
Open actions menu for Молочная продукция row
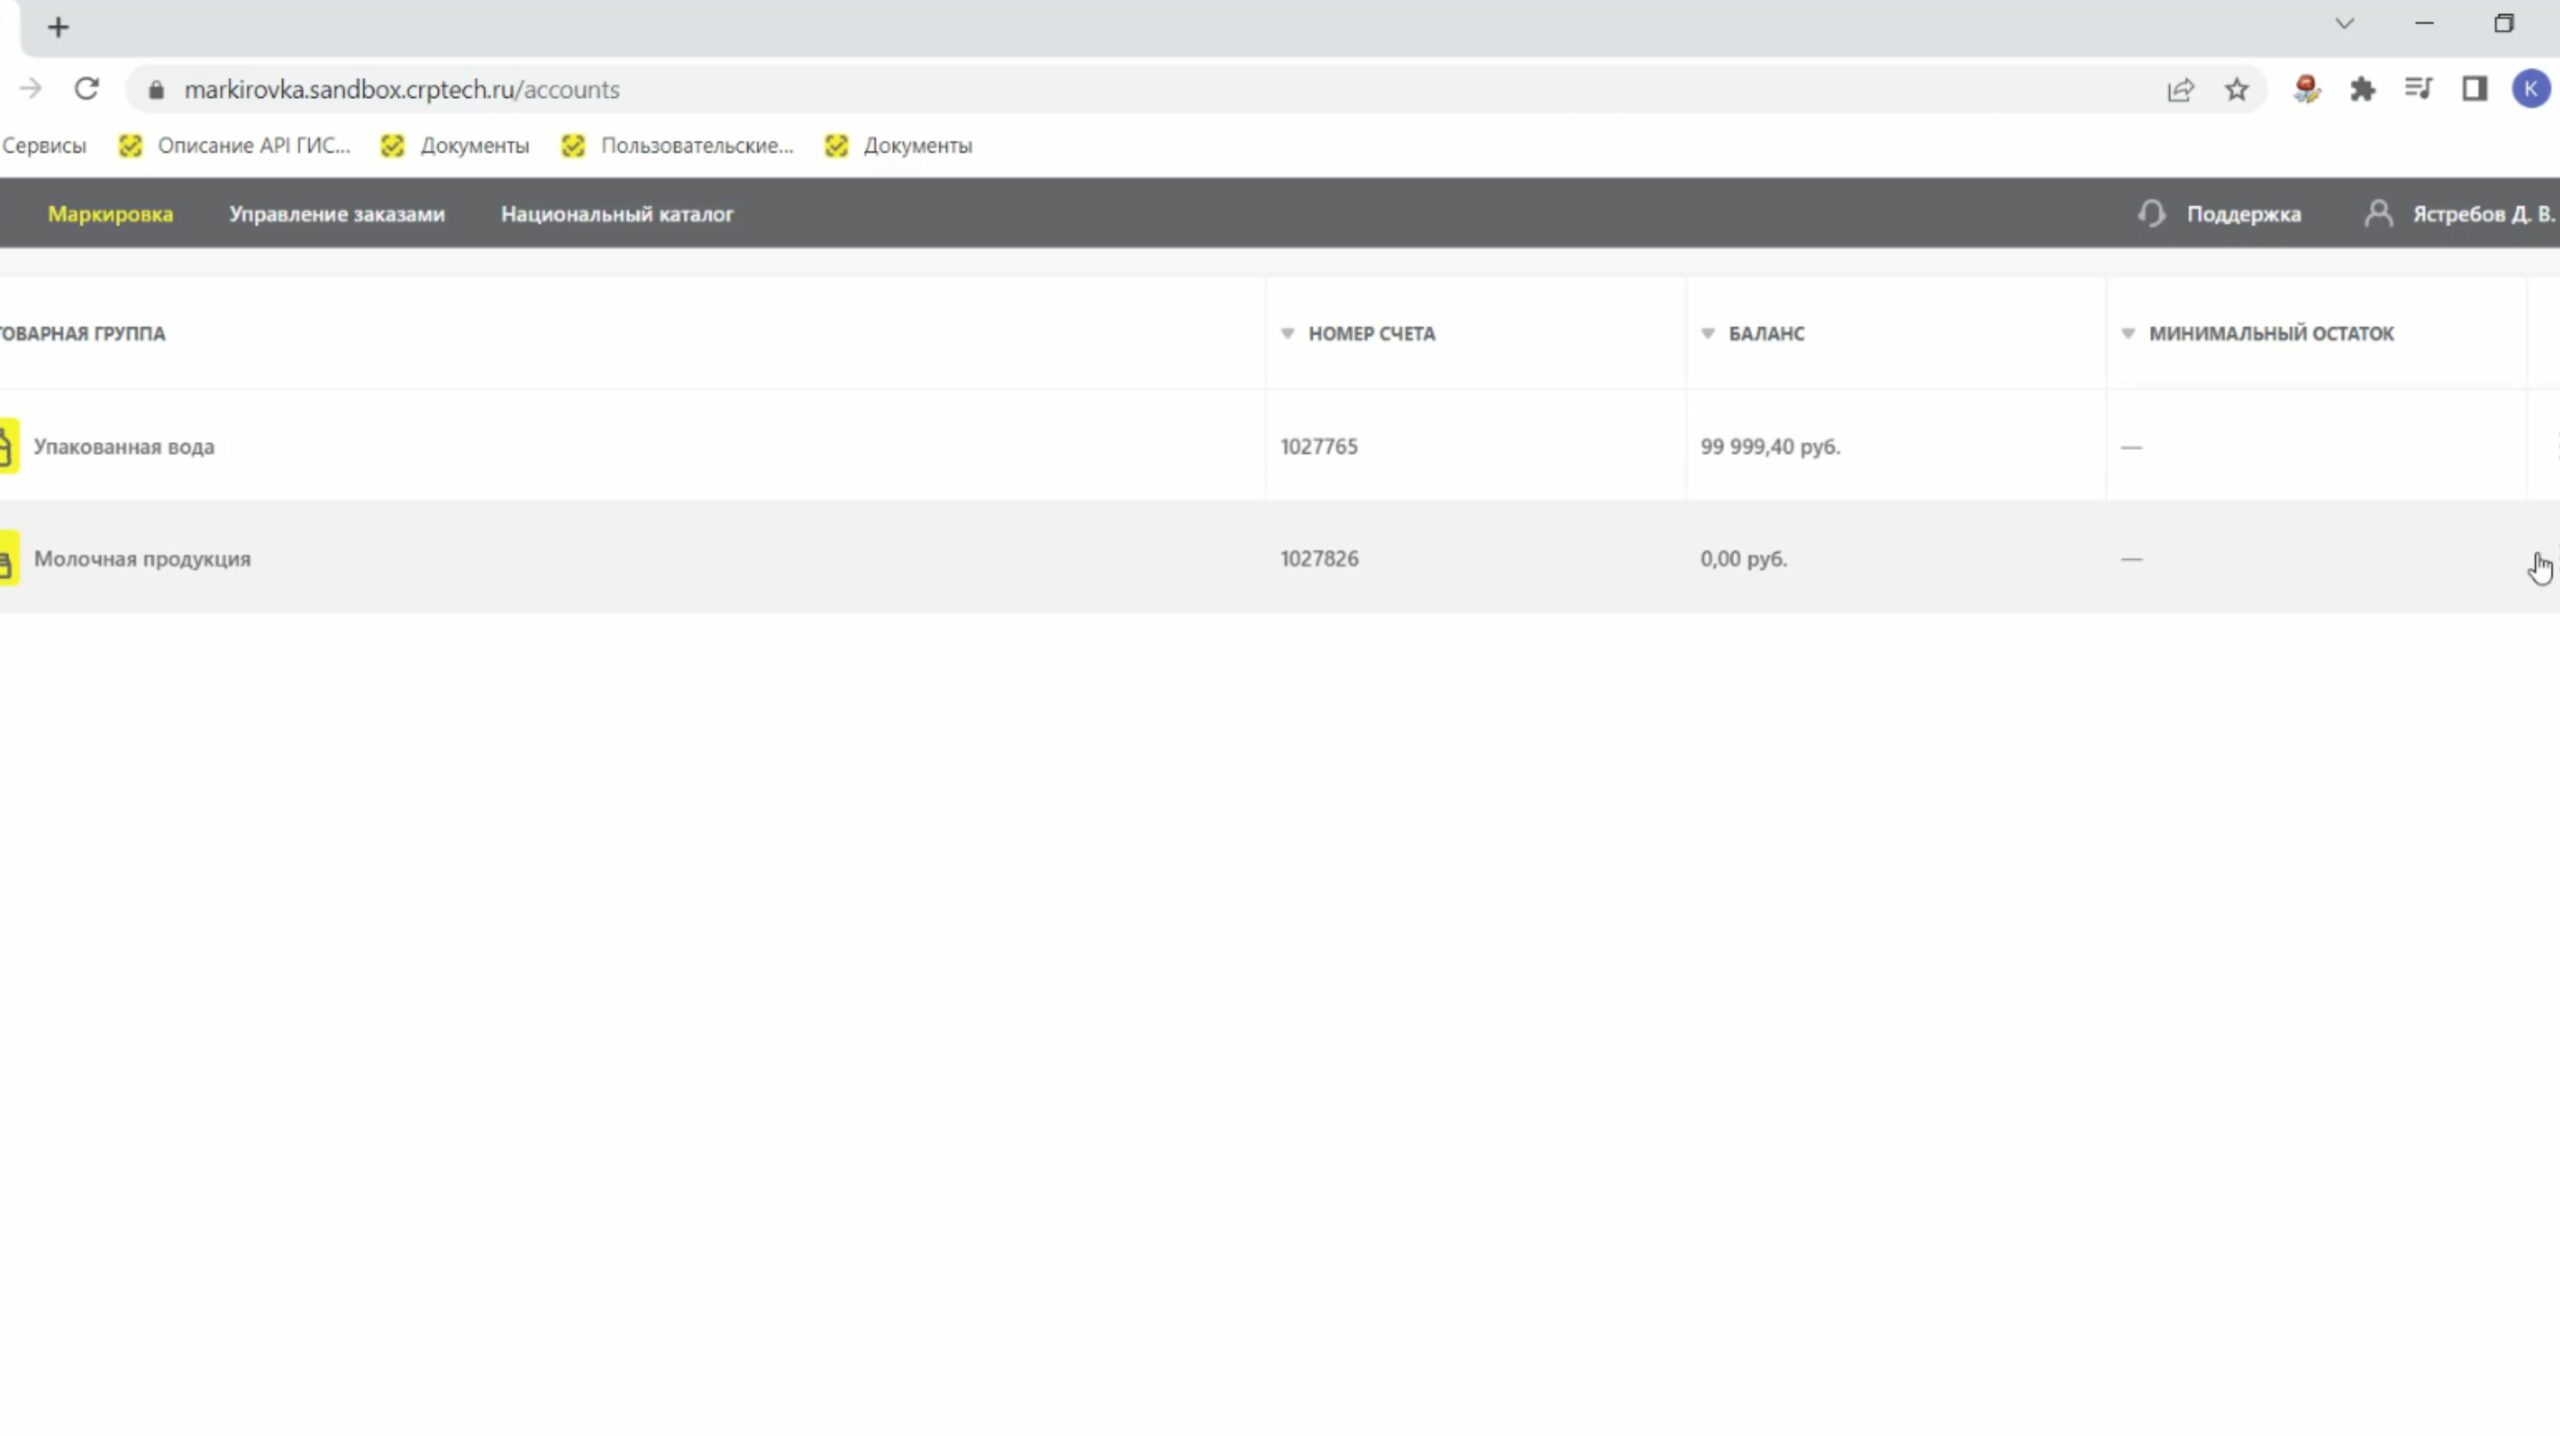click(2555, 558)
